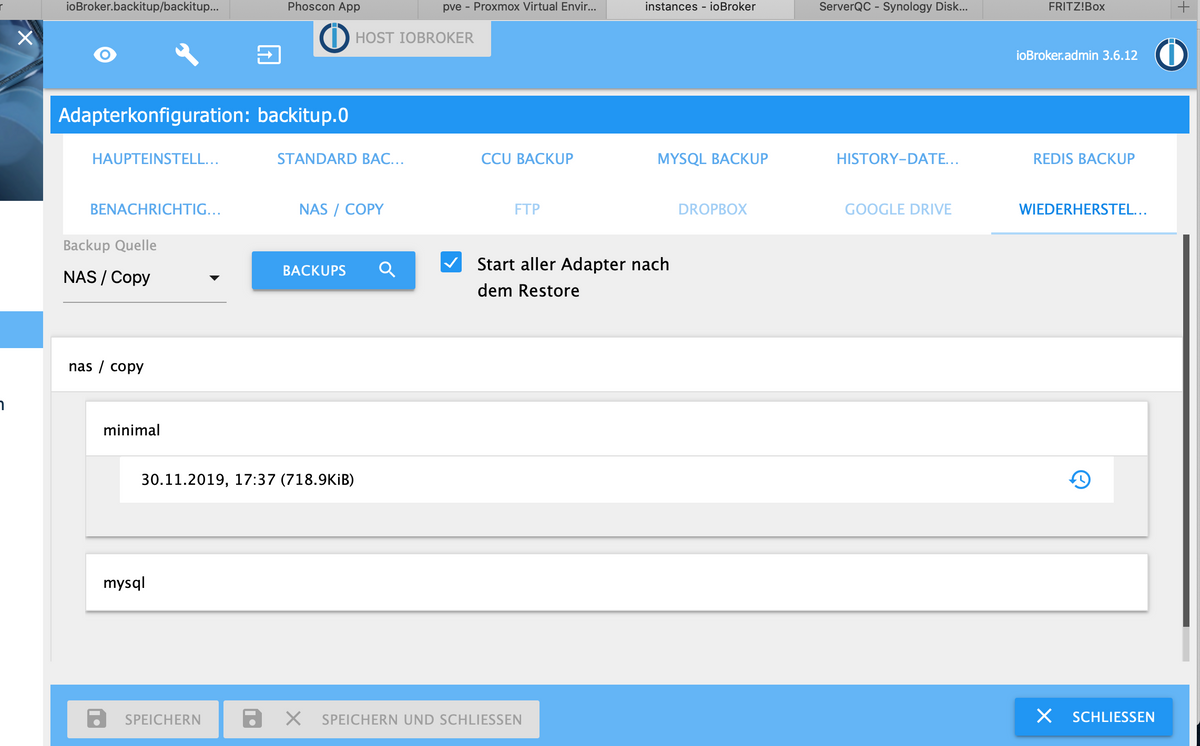
Task: Toggle Start aller Adapter nach dem Restore
Action: click(451, 262)
